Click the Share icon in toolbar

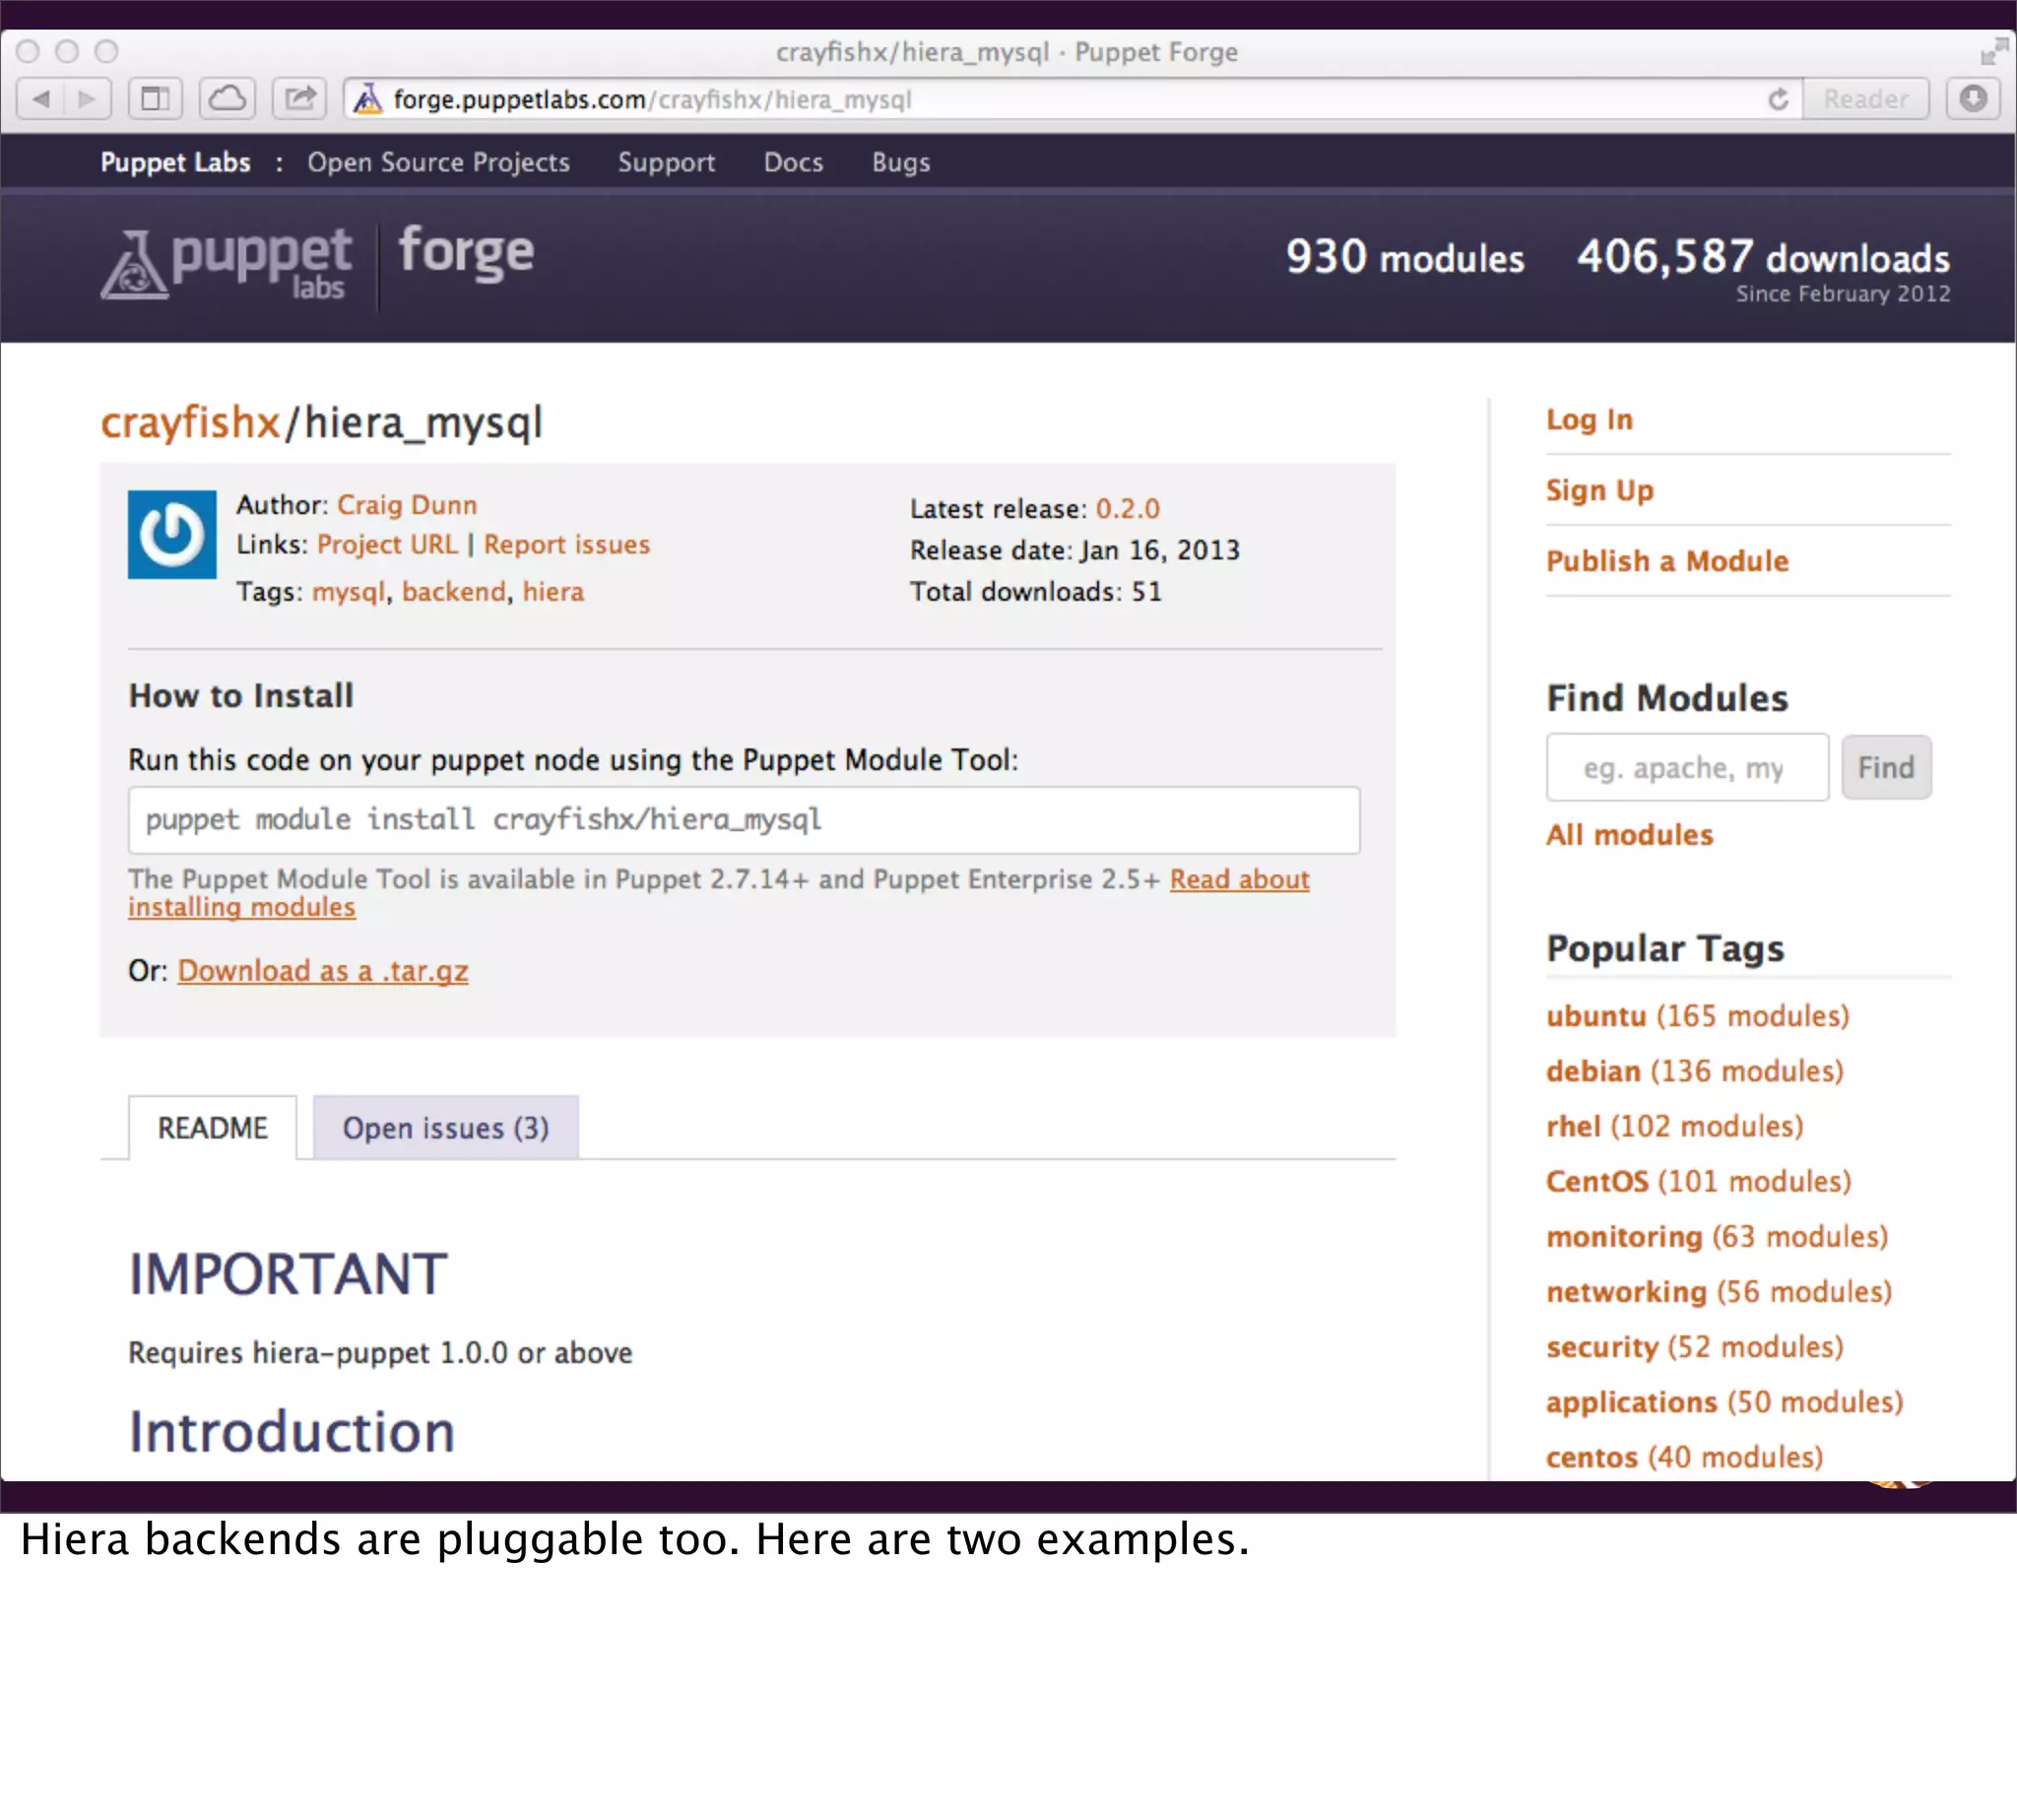[300, 99]
